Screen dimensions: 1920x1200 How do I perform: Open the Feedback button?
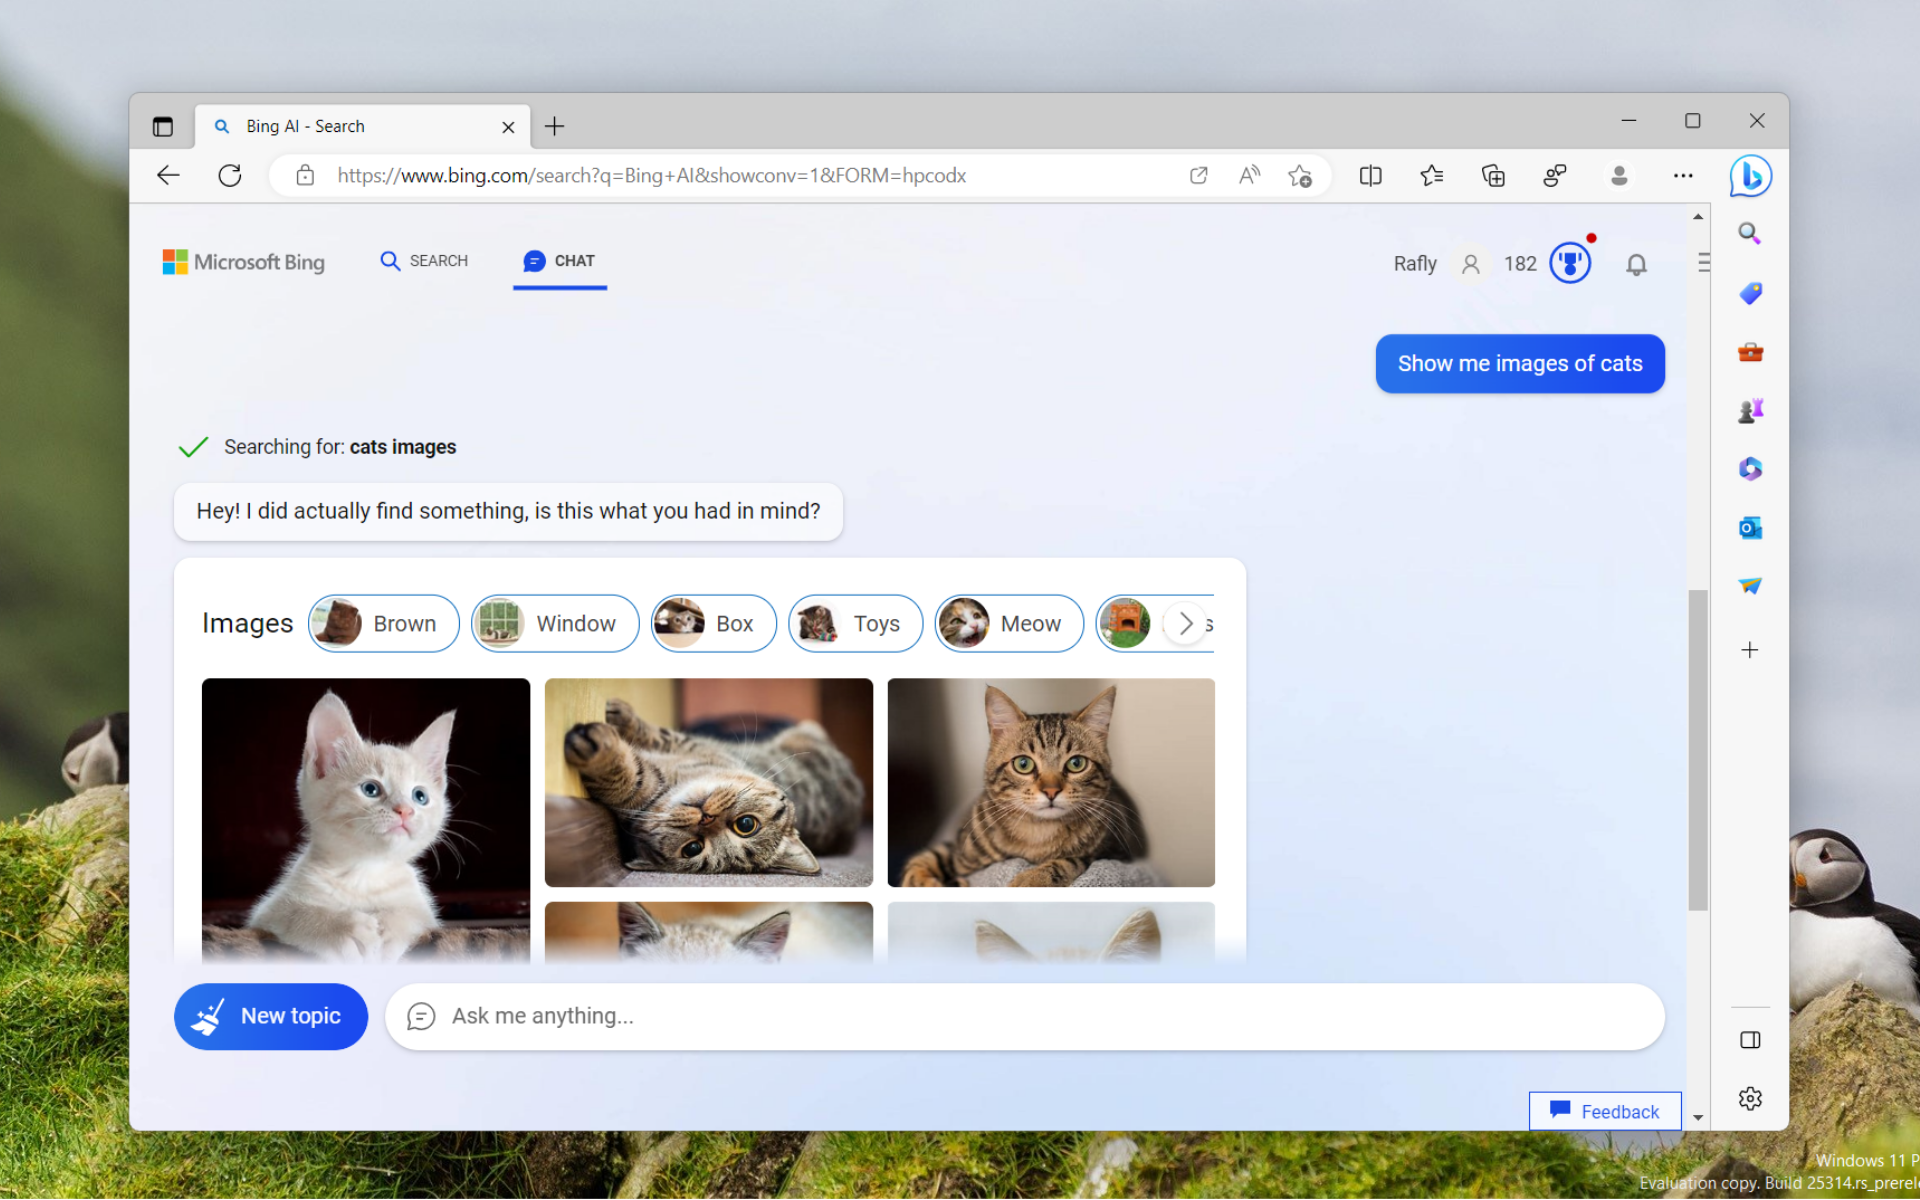click(1605, 1112)
